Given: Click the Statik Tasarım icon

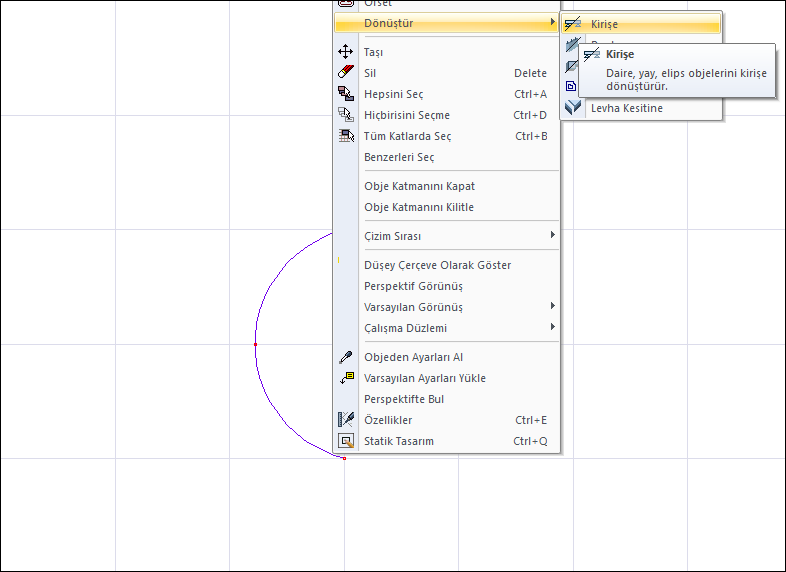Looking at the screenshot, I should [x=346, y=441].
